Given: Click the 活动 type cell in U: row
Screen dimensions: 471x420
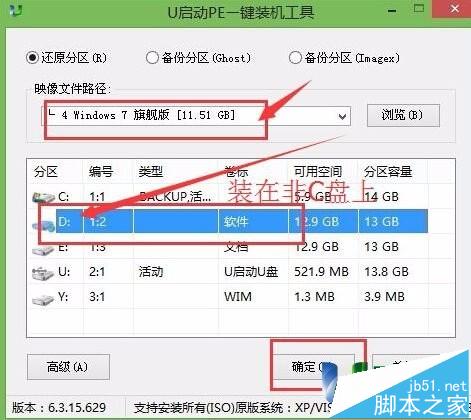Looking at the screenshot, I should (151, 272).
